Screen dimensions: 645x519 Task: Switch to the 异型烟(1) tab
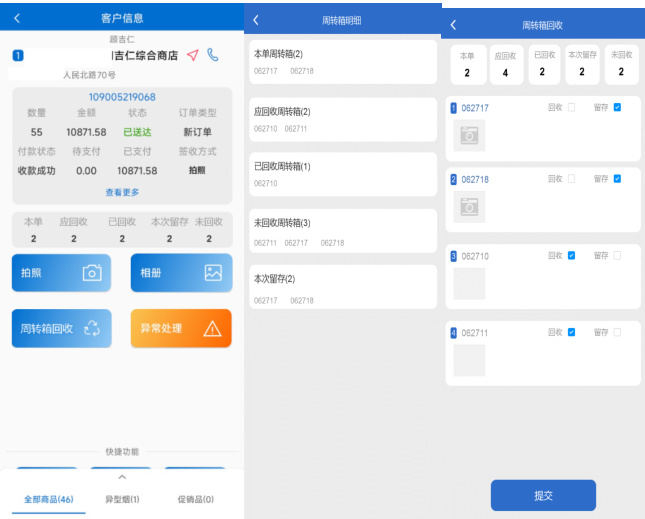point(122,499)
